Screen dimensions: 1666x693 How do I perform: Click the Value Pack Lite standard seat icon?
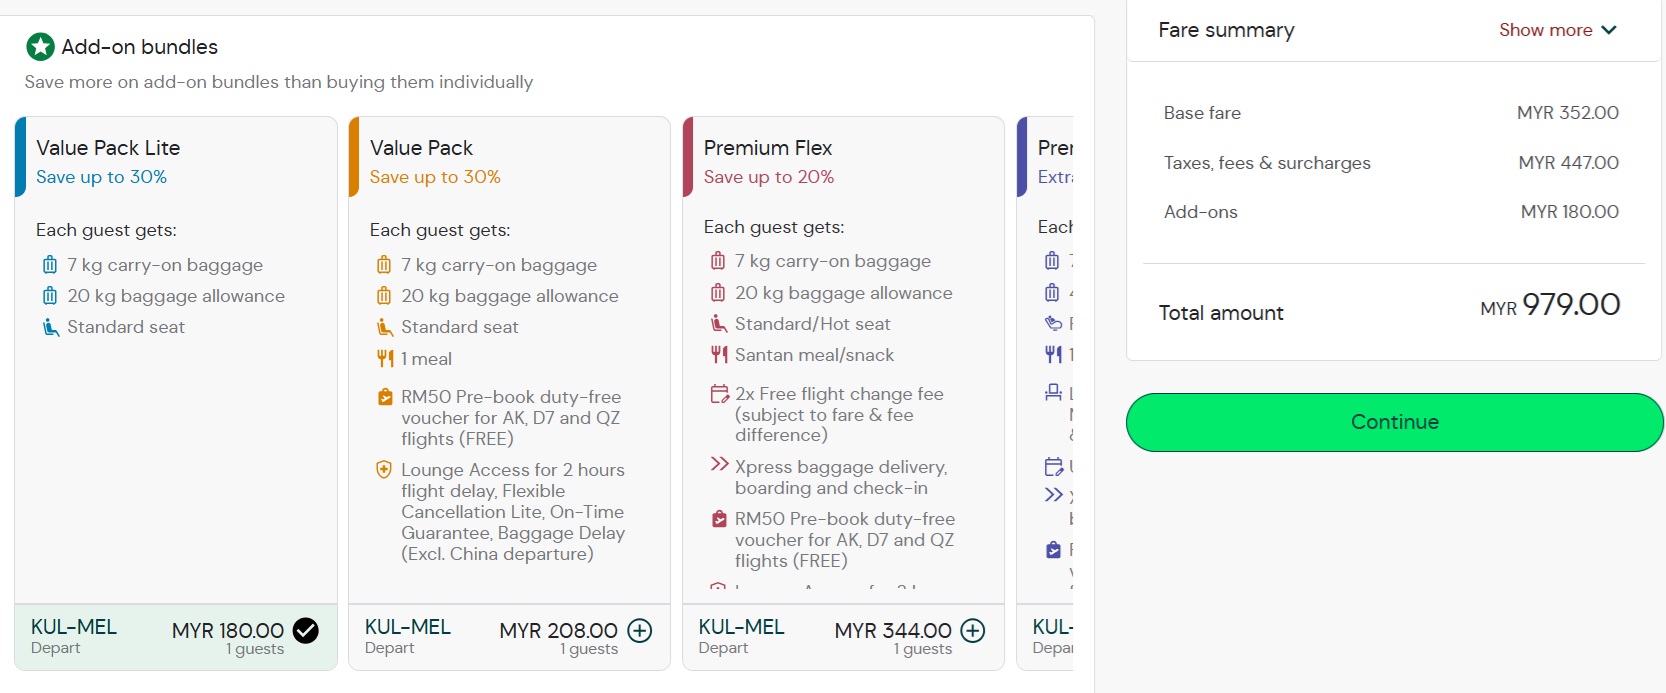50,327
